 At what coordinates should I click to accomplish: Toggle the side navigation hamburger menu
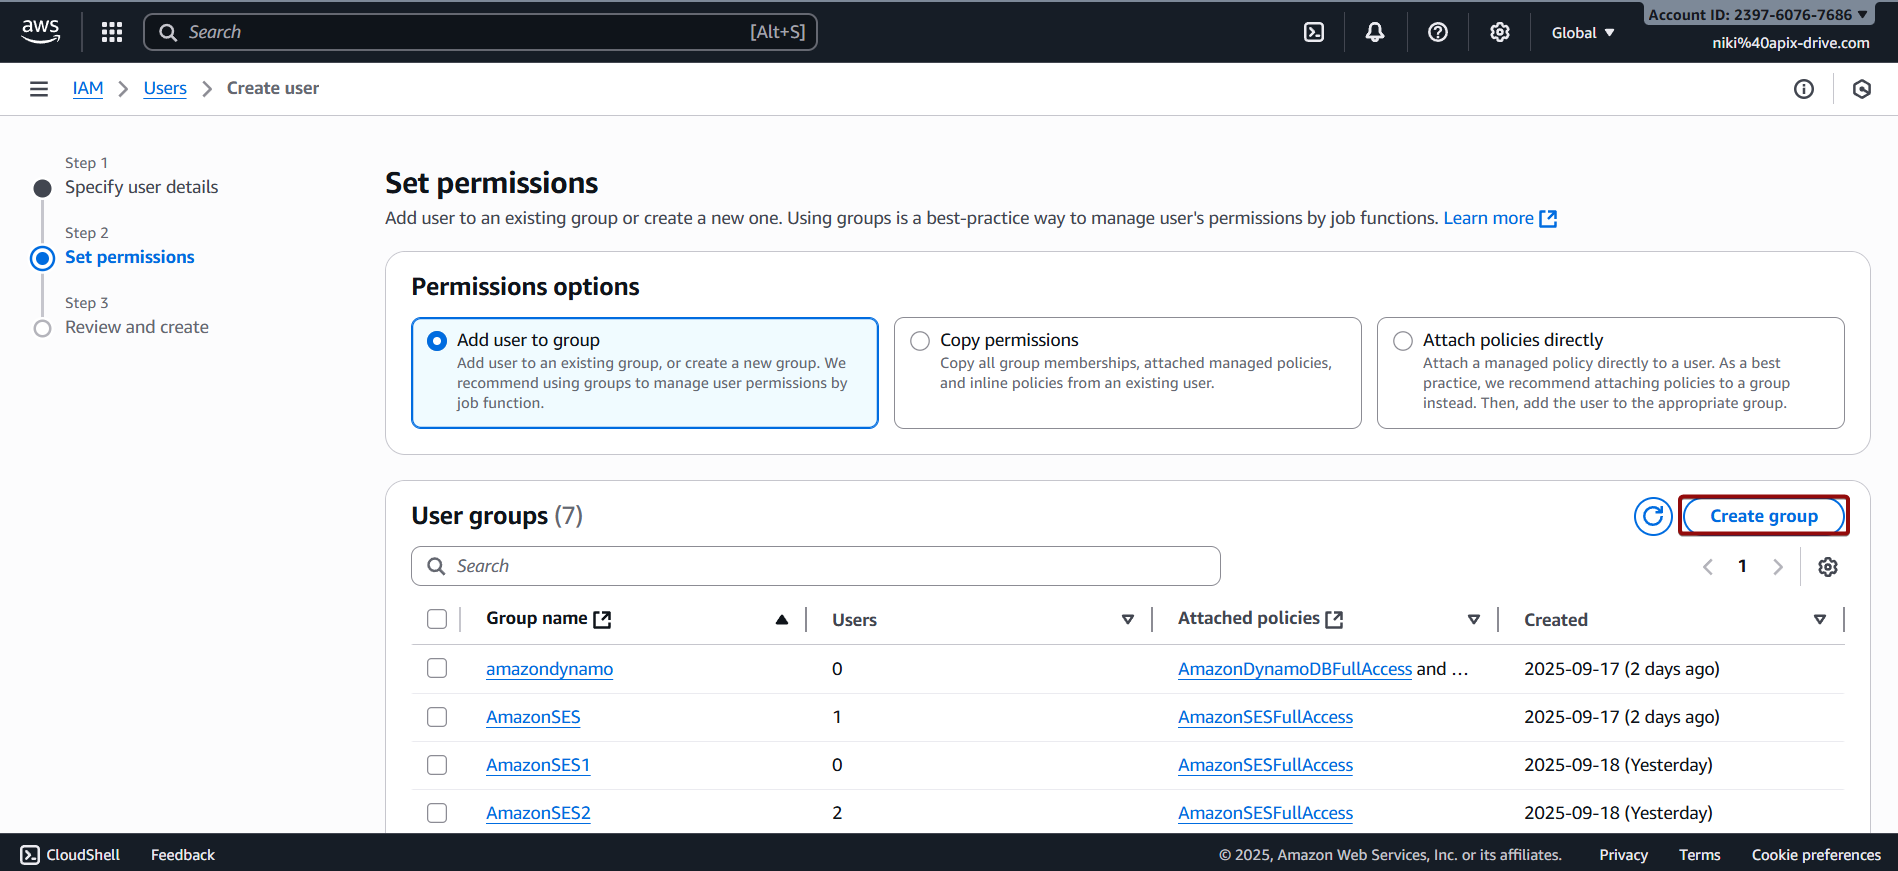tap(39, 89)
